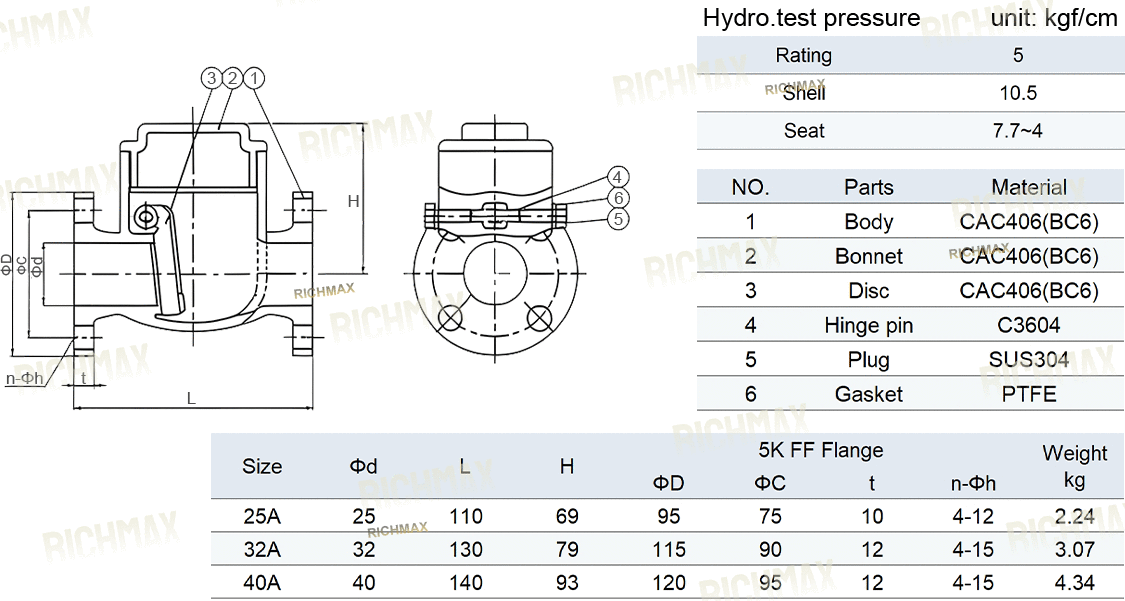The height and width of the screenshot is (601, 1125).
Task: Click the n-Φh column header
Action: point(972,484)
